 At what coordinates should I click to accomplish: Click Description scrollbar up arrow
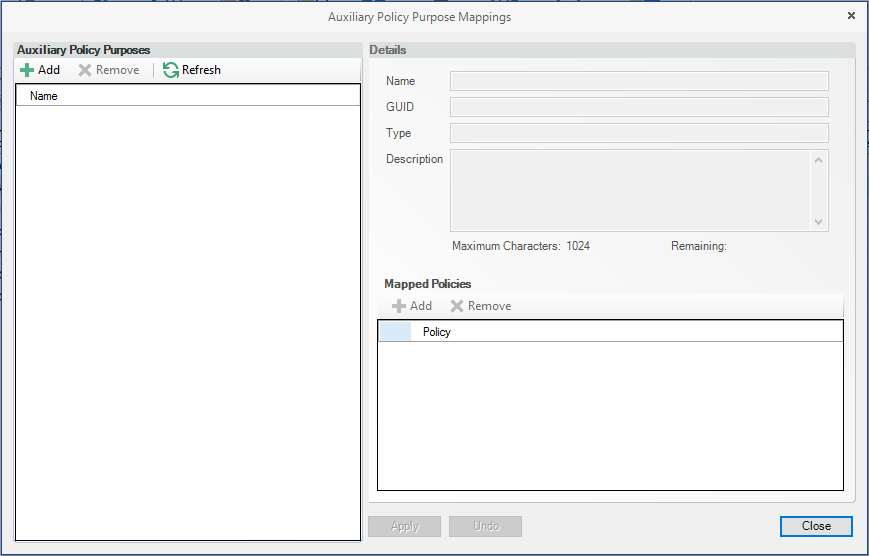pos(819,160)
